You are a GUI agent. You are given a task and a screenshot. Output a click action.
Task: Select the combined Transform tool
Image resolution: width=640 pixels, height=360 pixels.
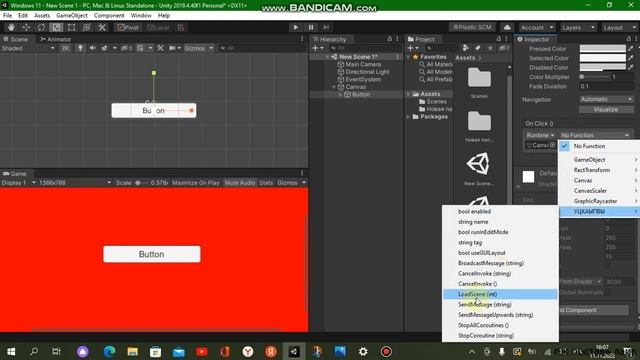tap(87, 27)
